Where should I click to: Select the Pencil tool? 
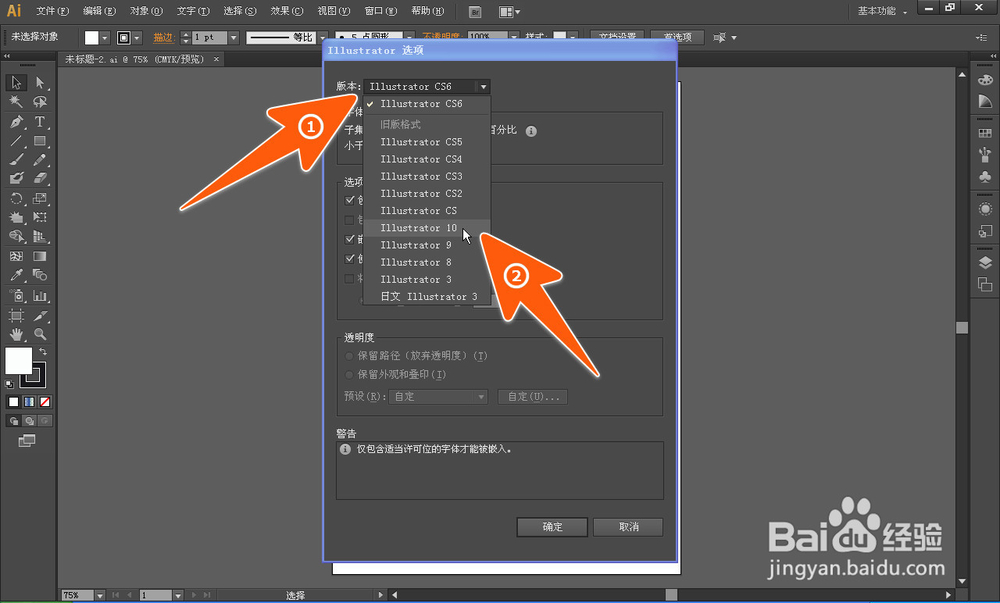click(40, 160)
